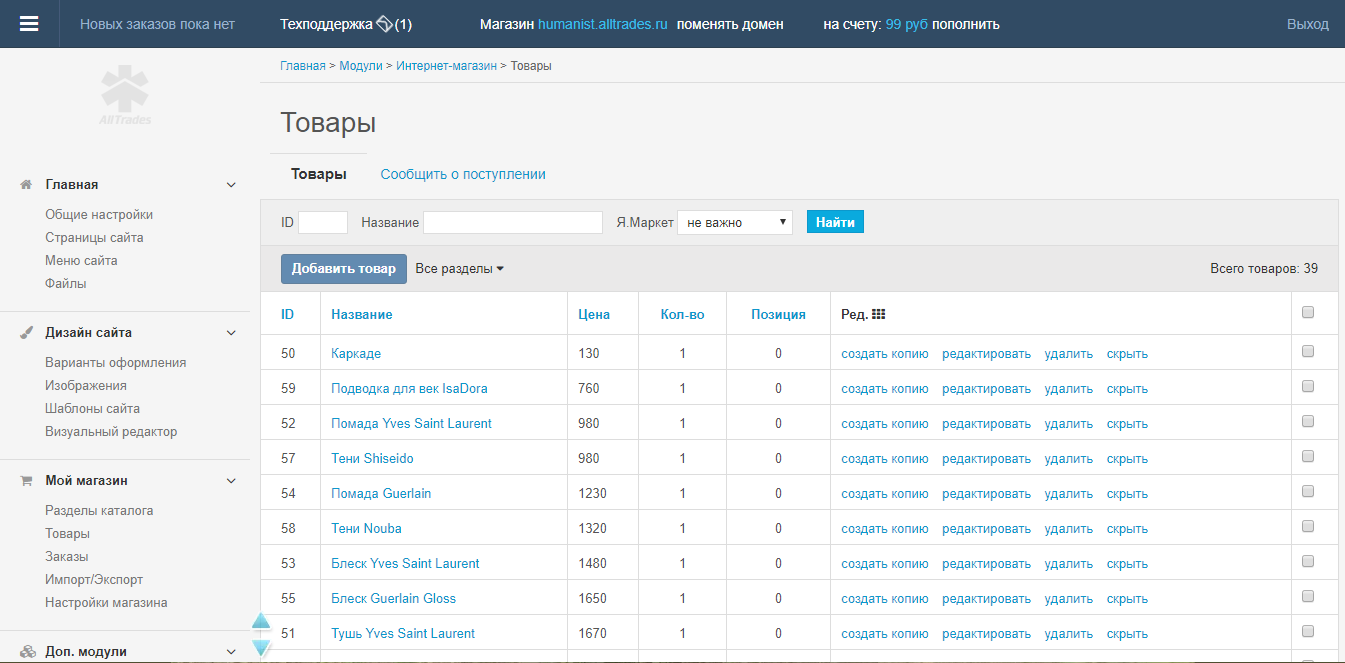
Task: Click the home icon beside Главная
Action: [x=27, y=185]
